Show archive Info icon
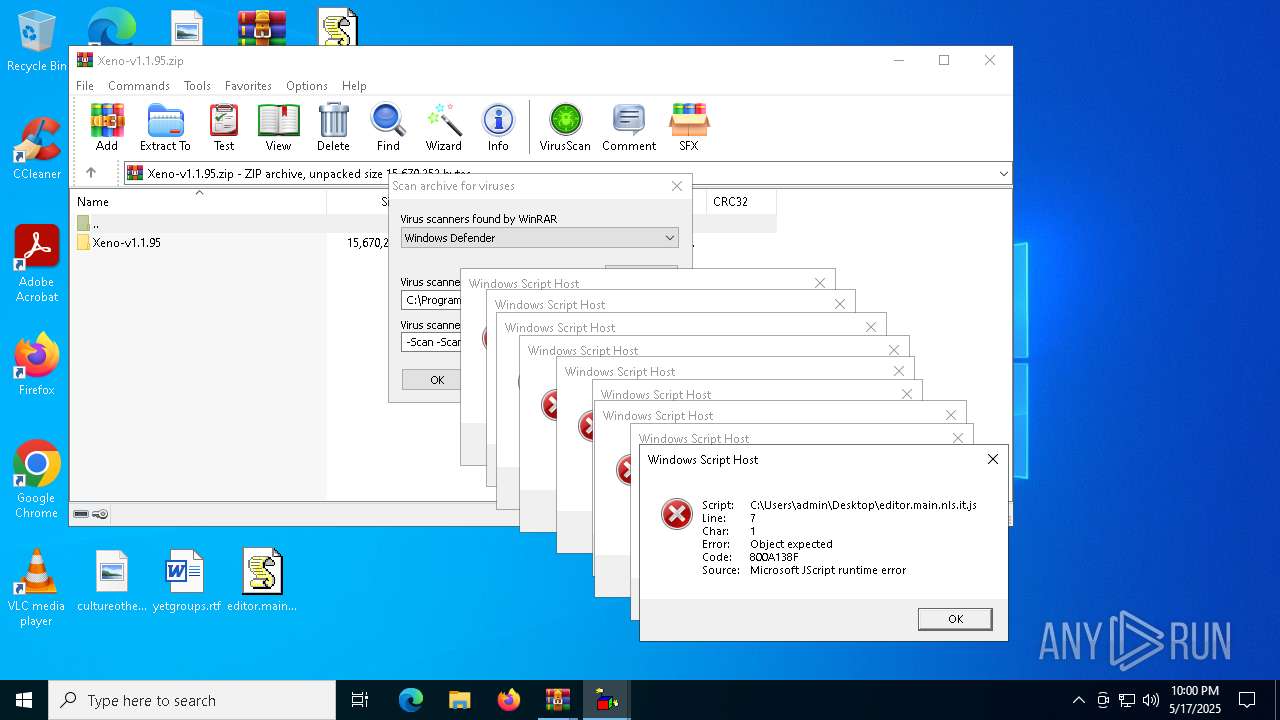 click(x=498, y=127)
